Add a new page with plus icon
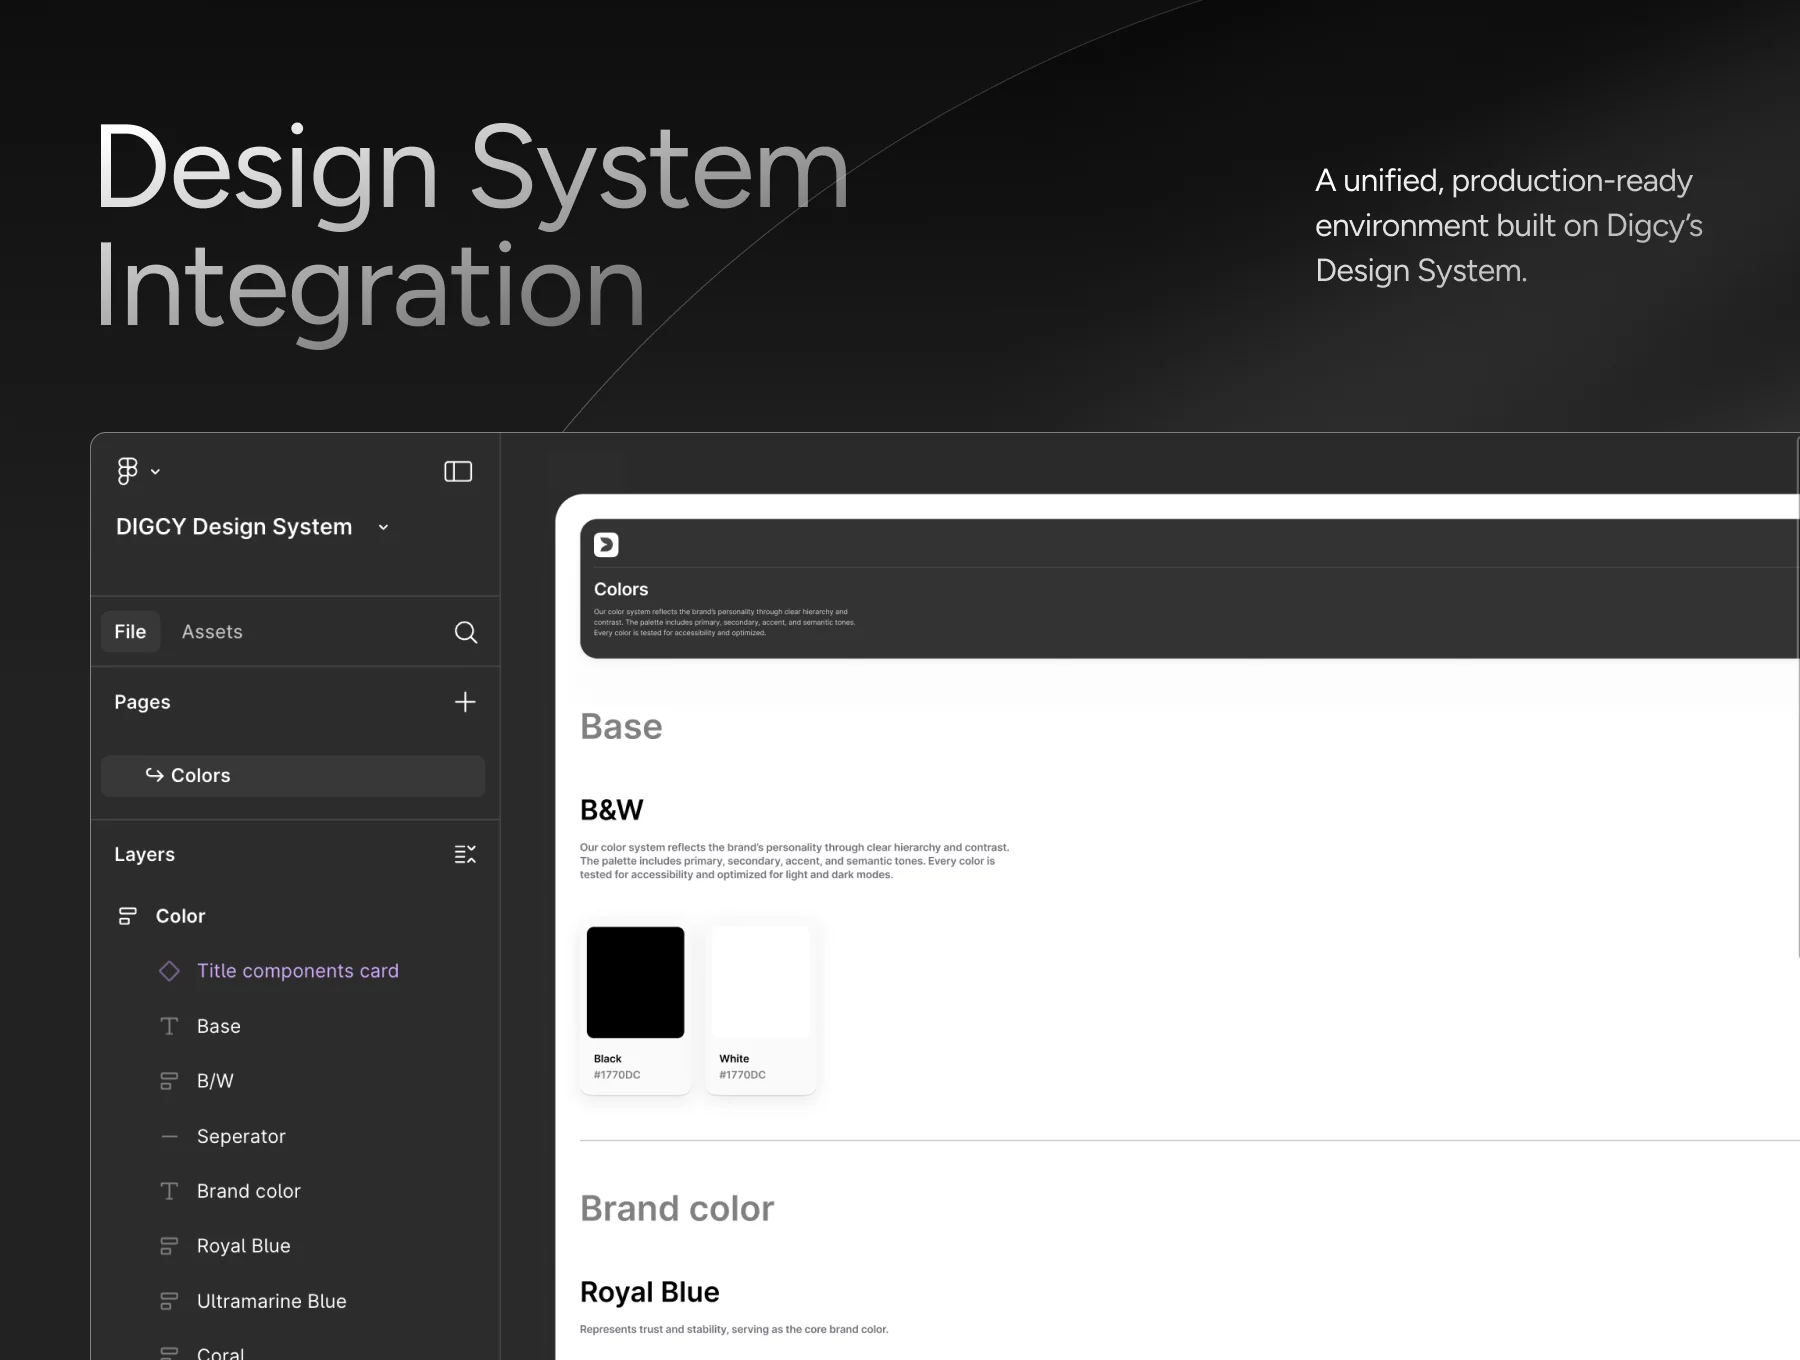The height and width of the screenshot is (1360, 1800). [x=465, y=702]
